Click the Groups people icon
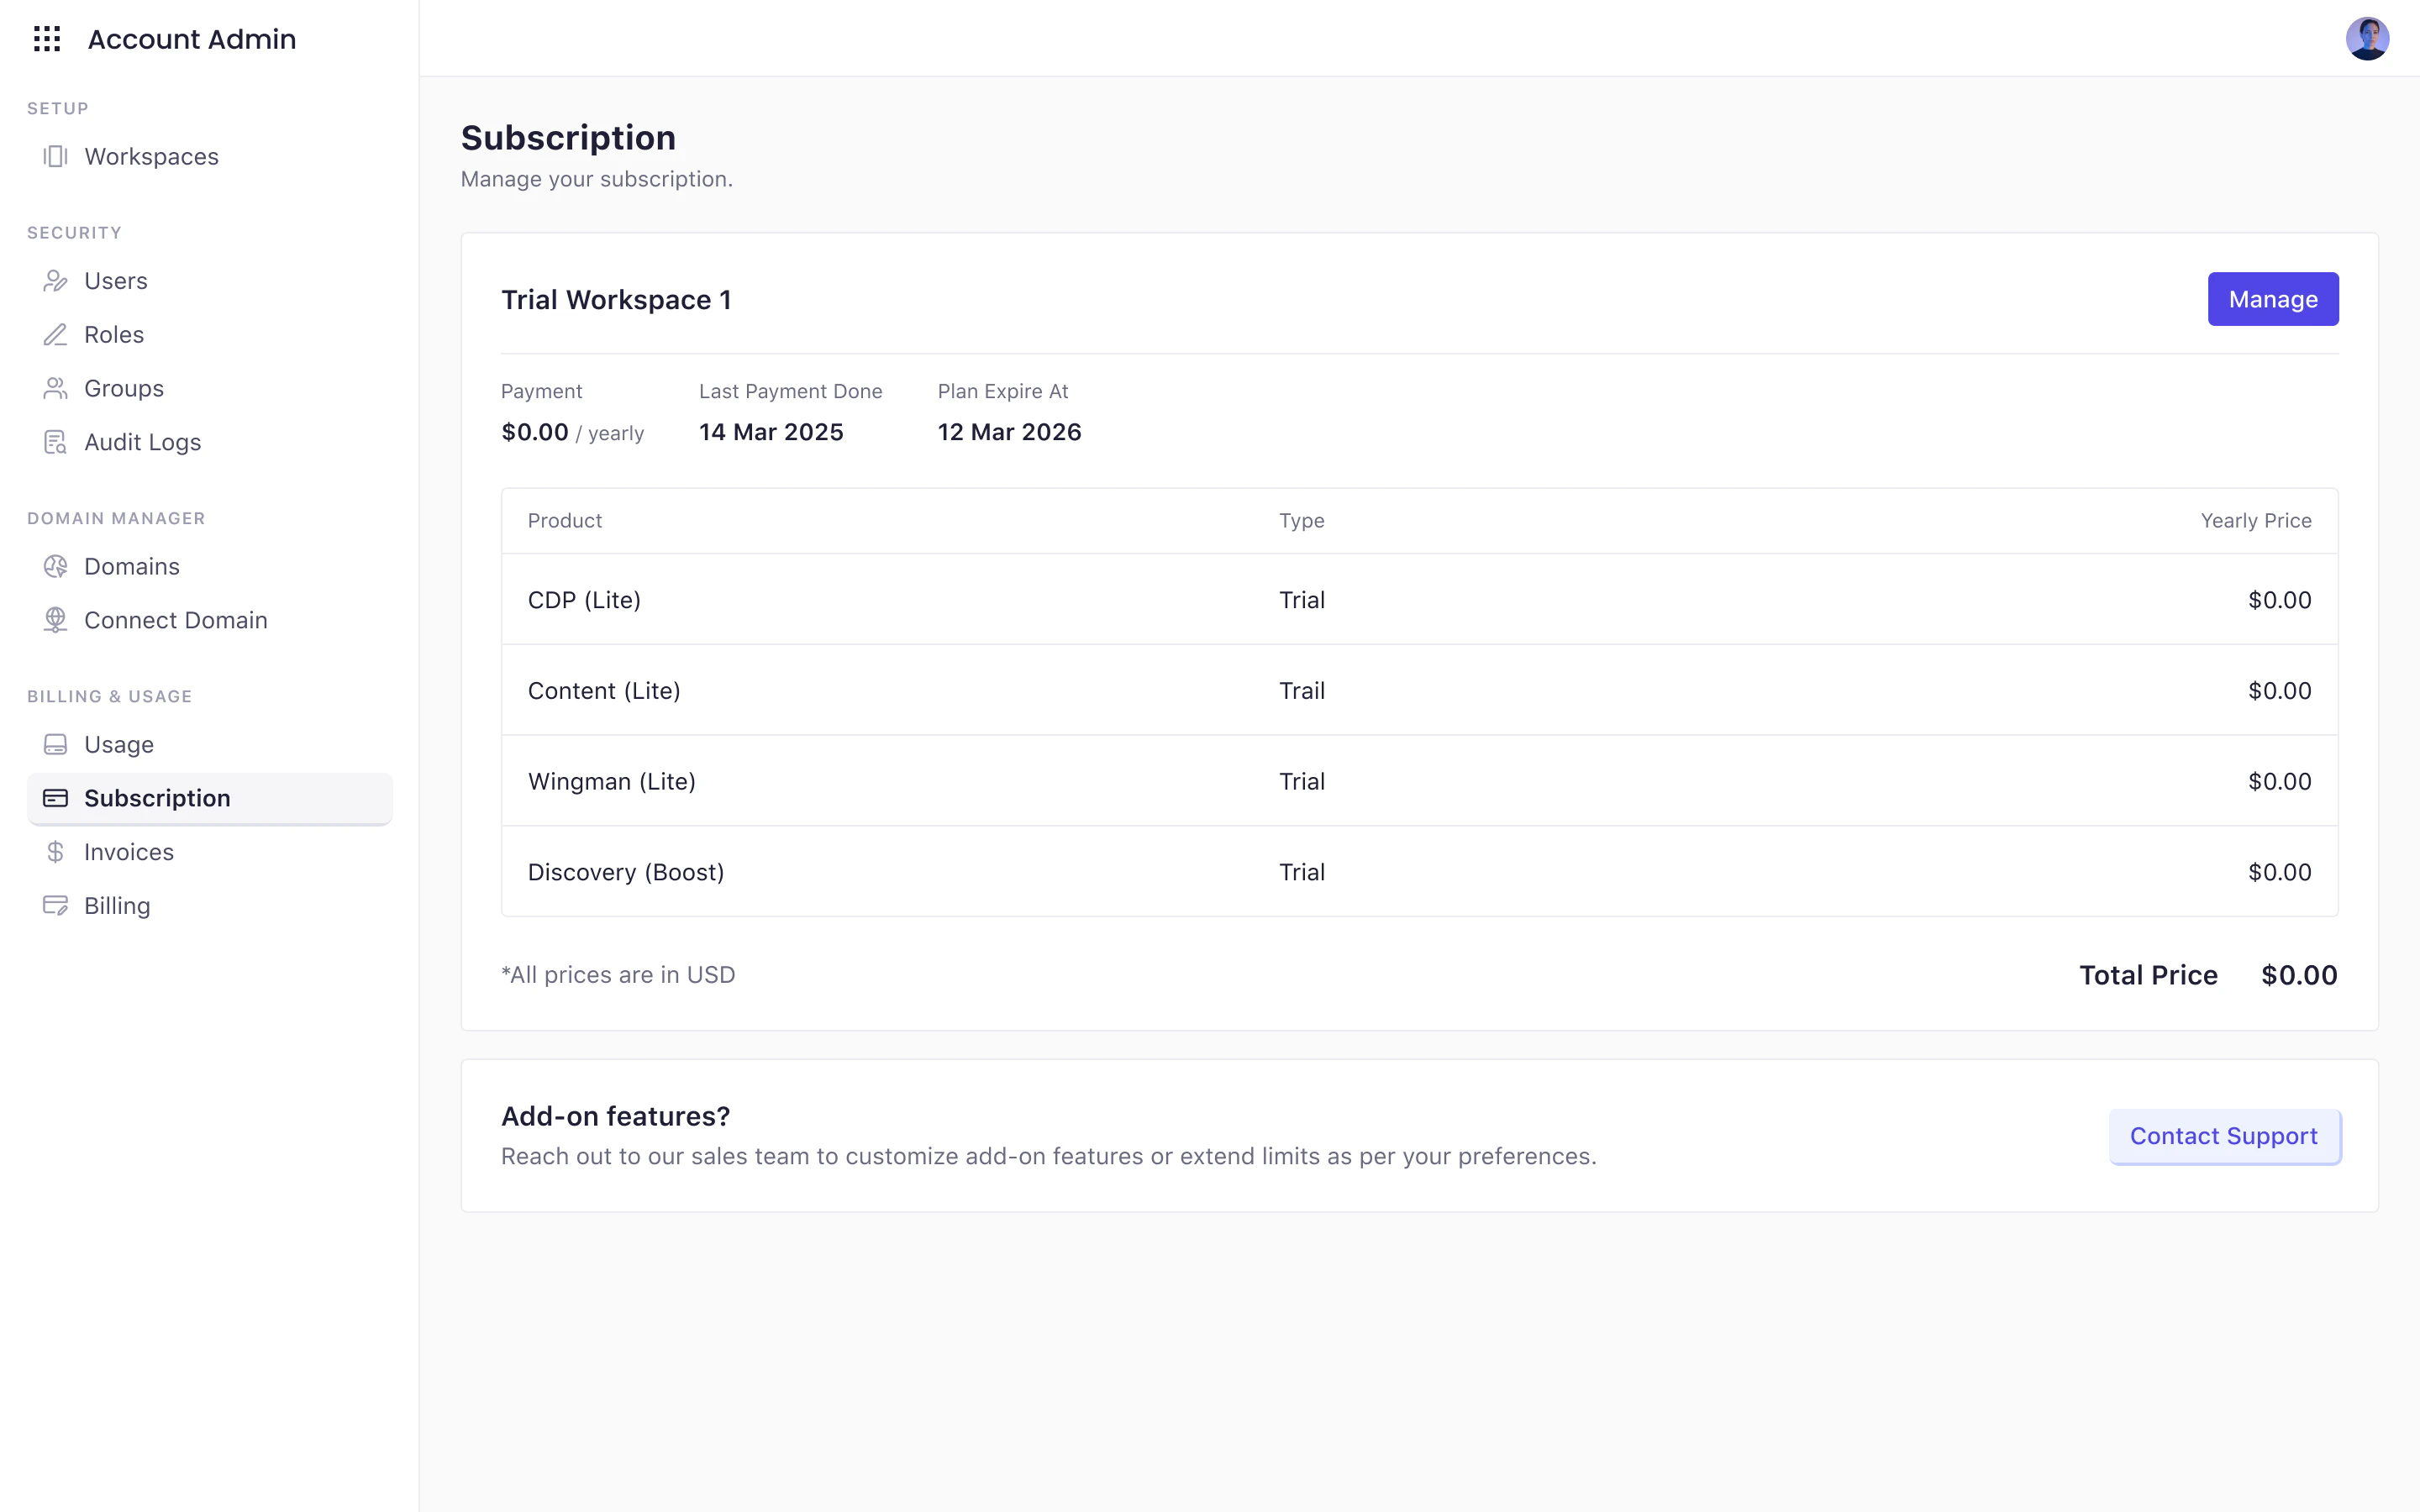The image size is (2420, 1512). pos(55,388)
